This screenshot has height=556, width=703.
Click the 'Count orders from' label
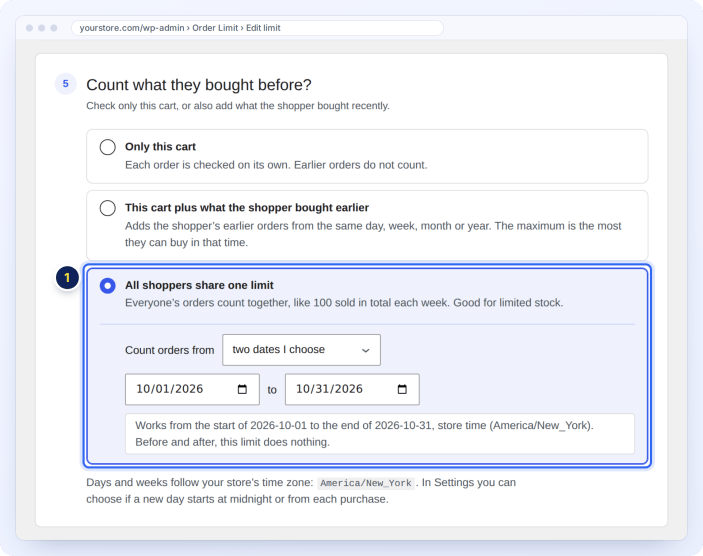tap(169, 350)
